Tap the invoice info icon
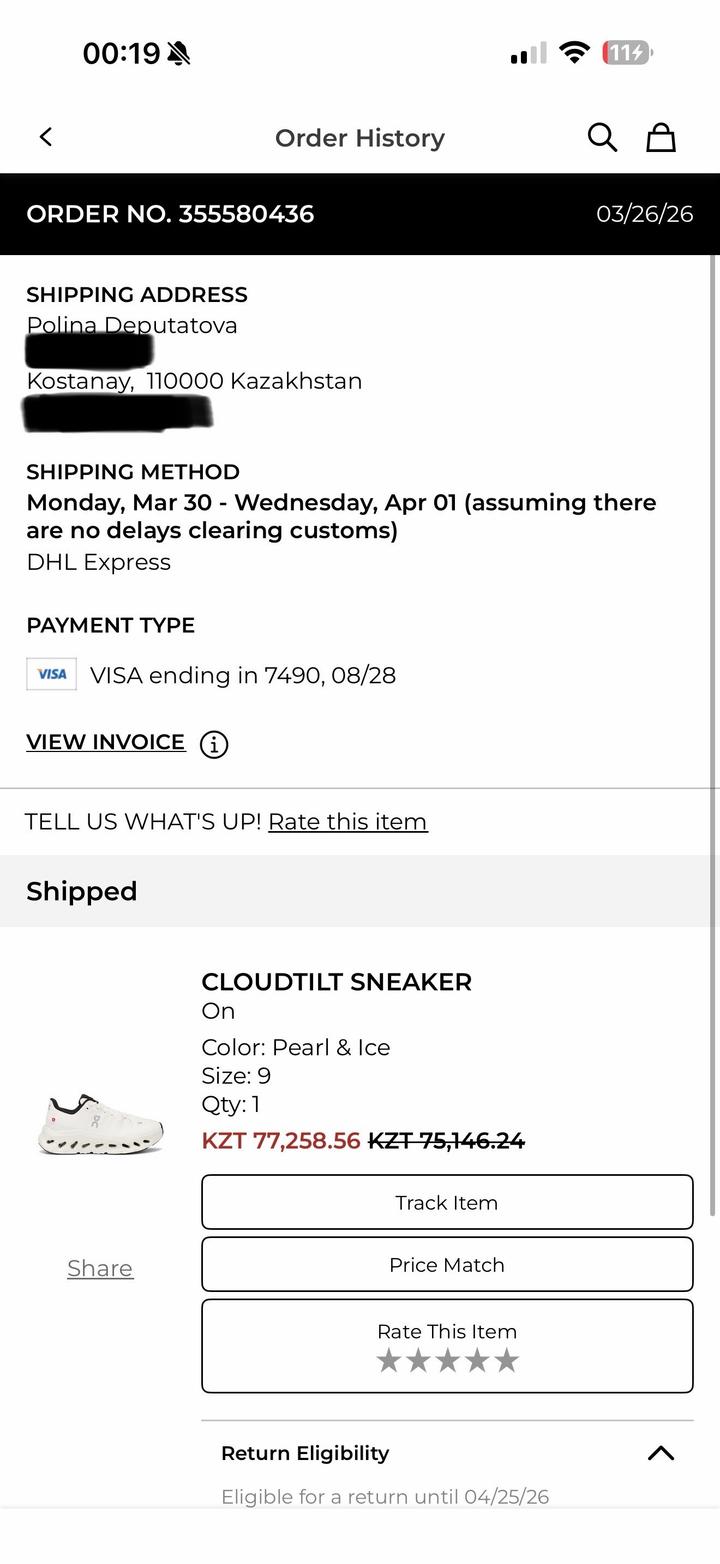 214,744
